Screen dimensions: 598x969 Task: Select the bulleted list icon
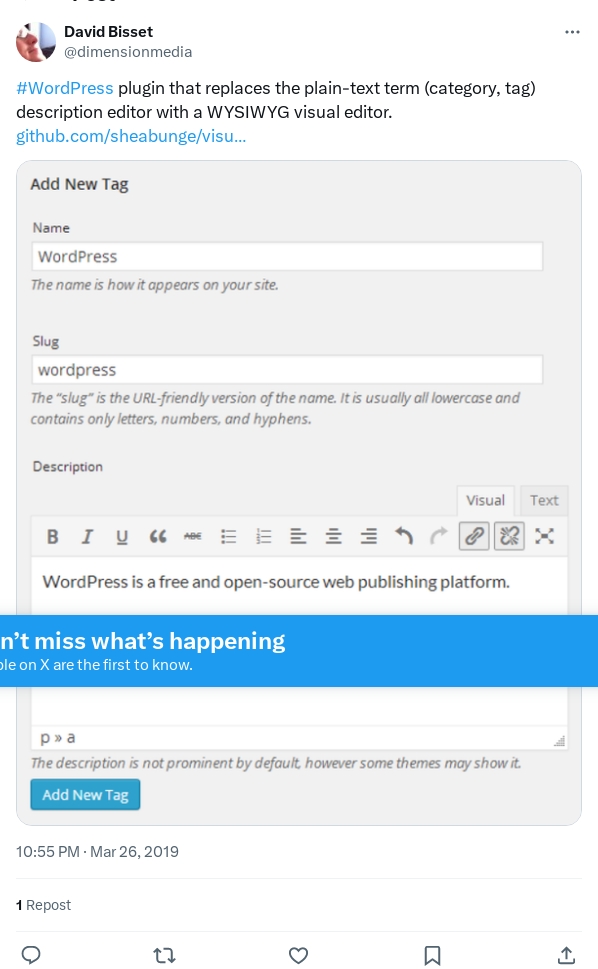pyautogui.click(x=229, y=536)
